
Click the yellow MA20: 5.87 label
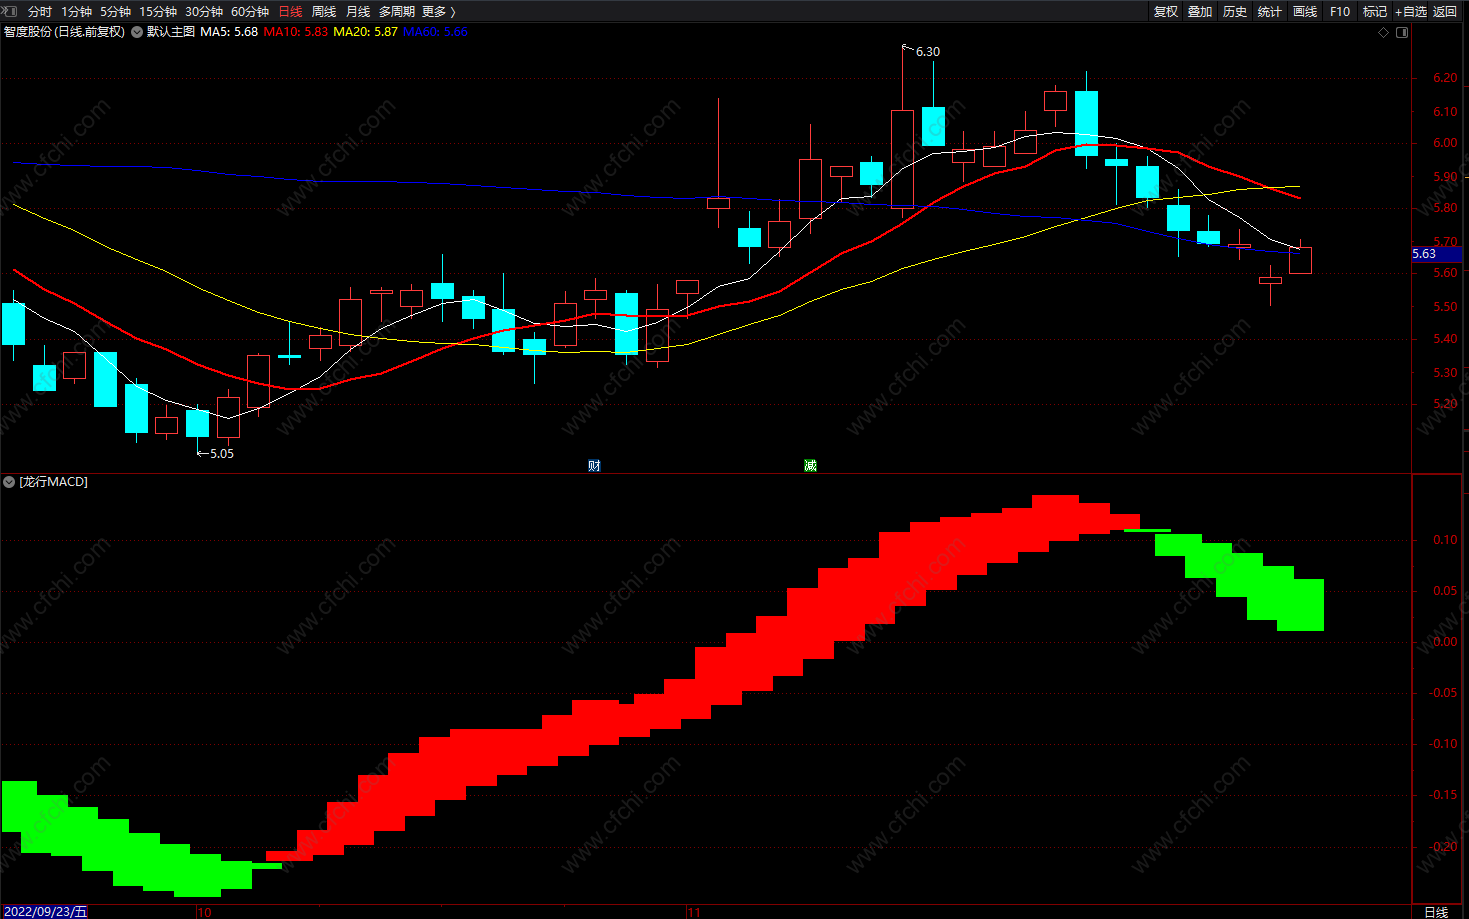pos(365,32)
